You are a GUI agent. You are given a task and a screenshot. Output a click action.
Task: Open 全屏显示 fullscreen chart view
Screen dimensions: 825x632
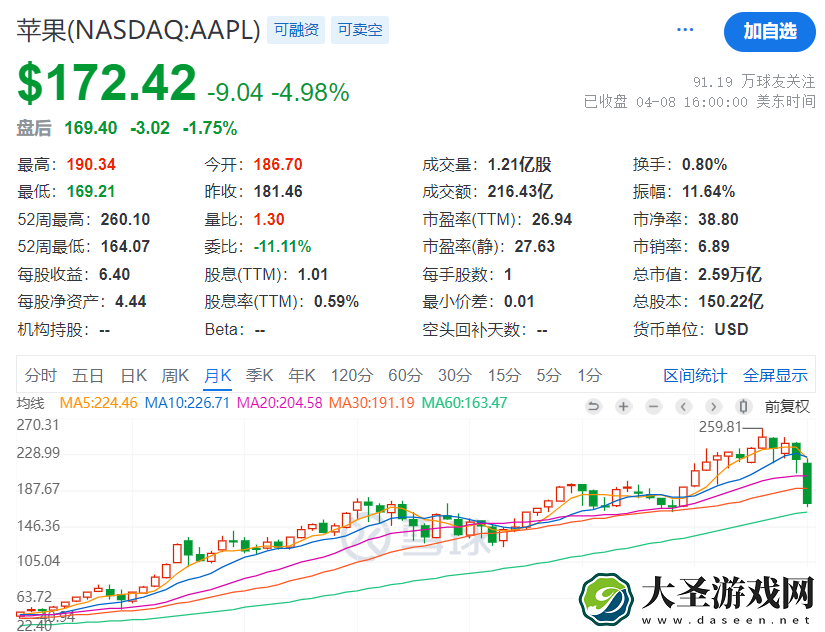pyautogui.click(x=775, y=376)
